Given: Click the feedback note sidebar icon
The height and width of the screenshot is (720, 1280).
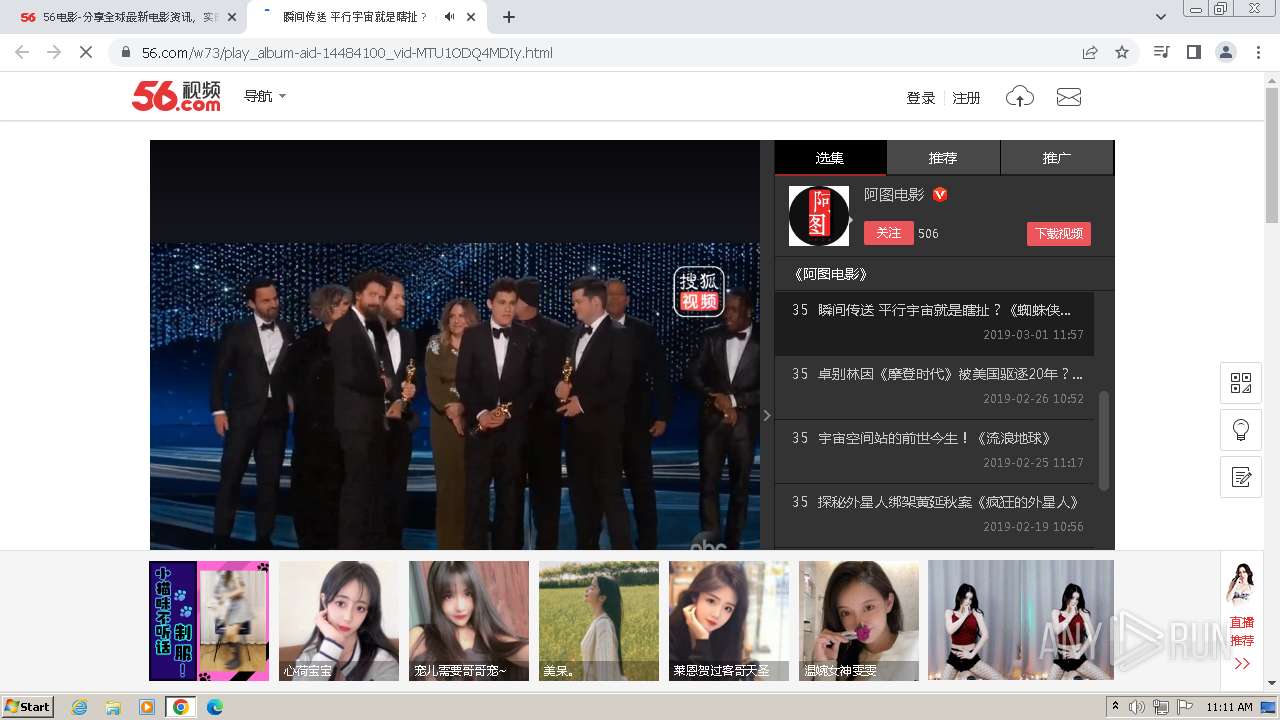Looking at the screenshot, I should [1241, 477].
